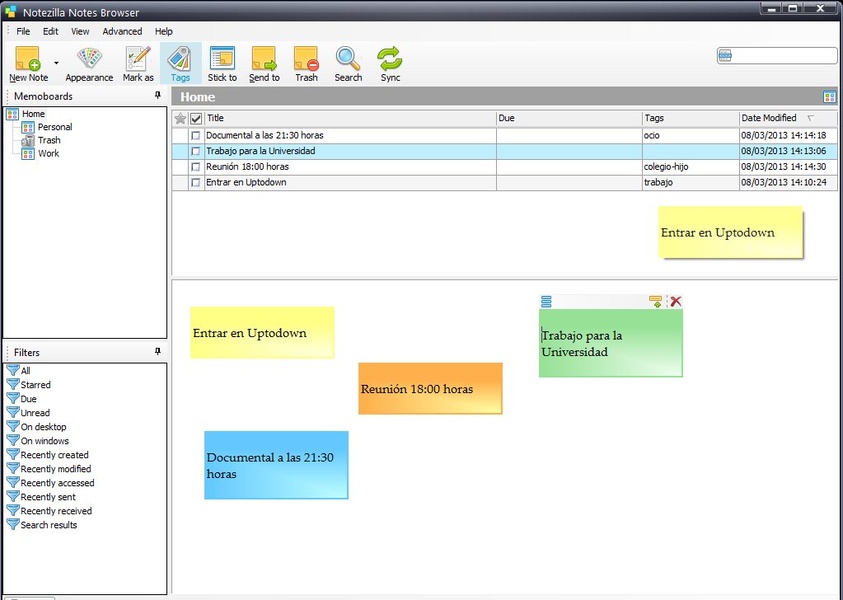843x600 pixels.
Task: Open the Advanced menu
Action: click(x=122, y=31)
